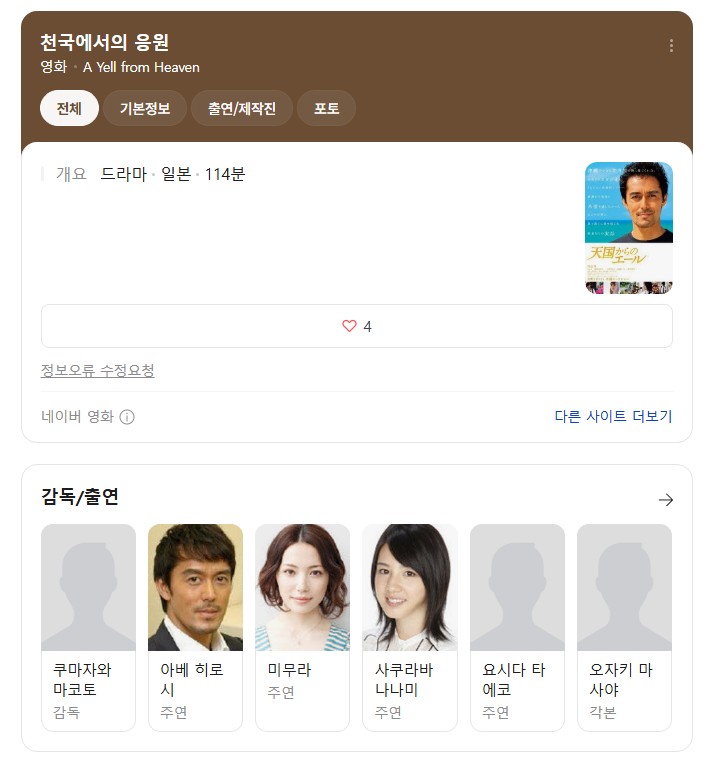Switch to the 기본정보 tab
This screenshot has width=709, height=757.
[x=145, y=108]
